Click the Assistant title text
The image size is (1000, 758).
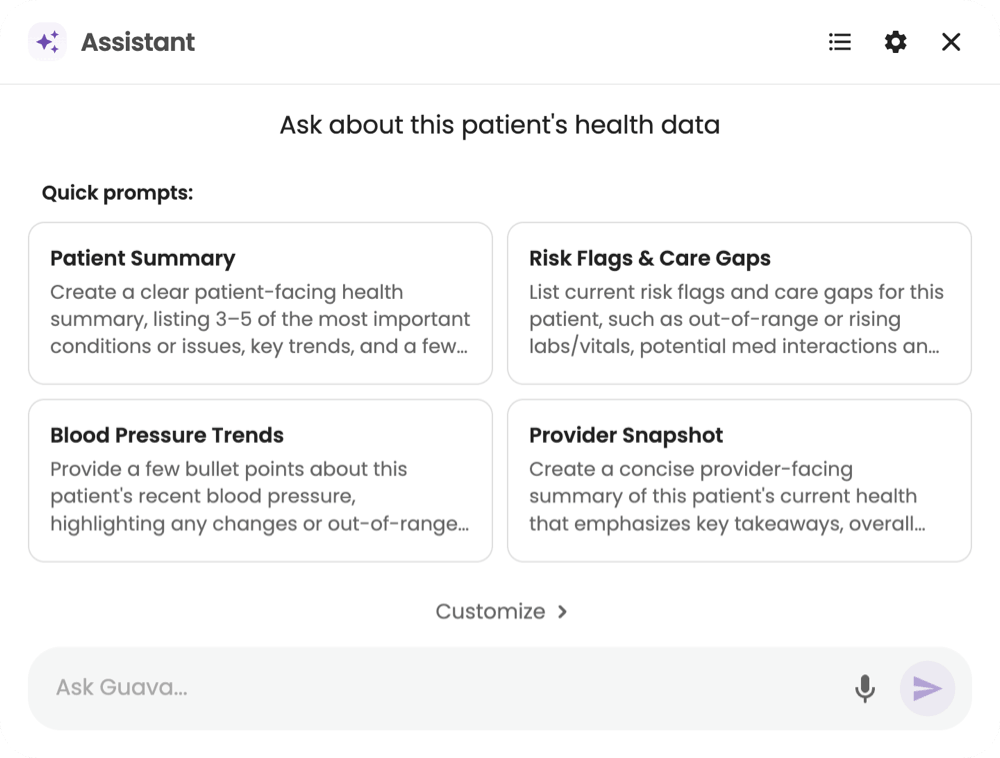[x=138, y=42]
